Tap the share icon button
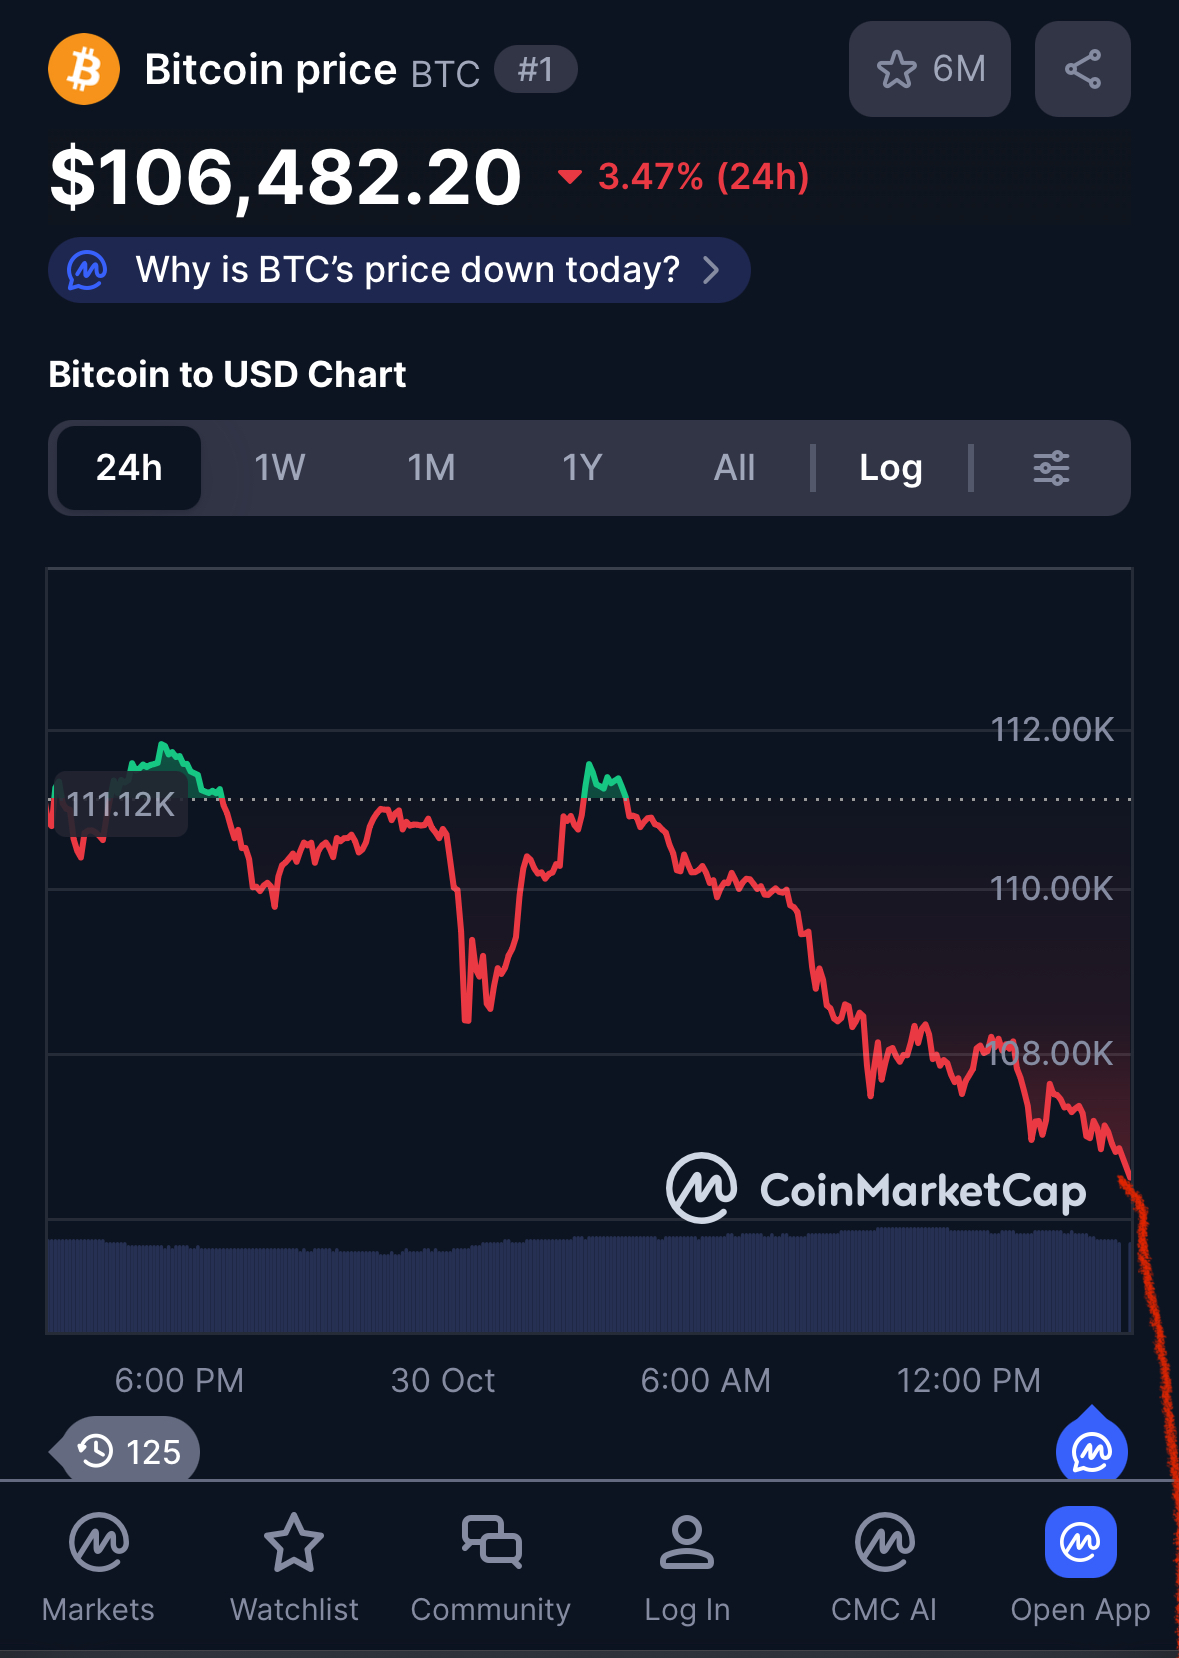This screenshot has height=1658, width=1179. [x=1082, y=69]
